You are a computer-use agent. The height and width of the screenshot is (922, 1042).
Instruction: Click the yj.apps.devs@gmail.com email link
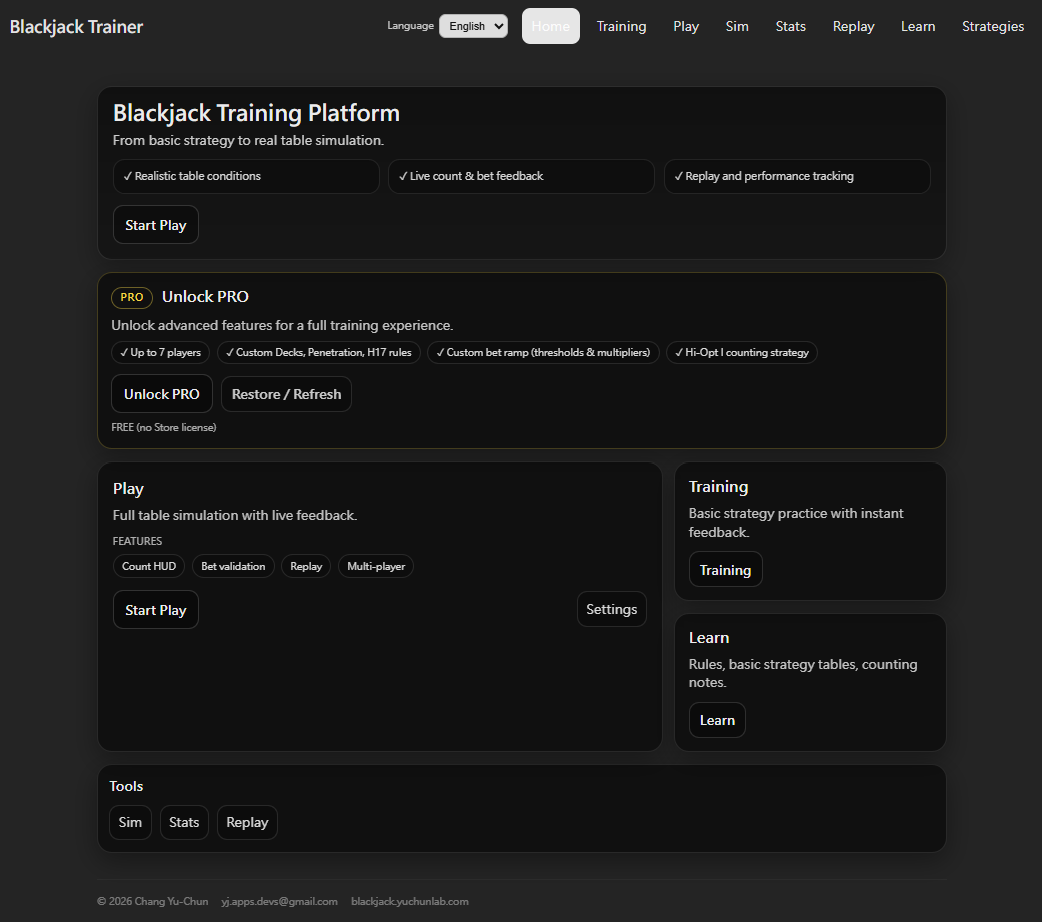coord(279,901)
